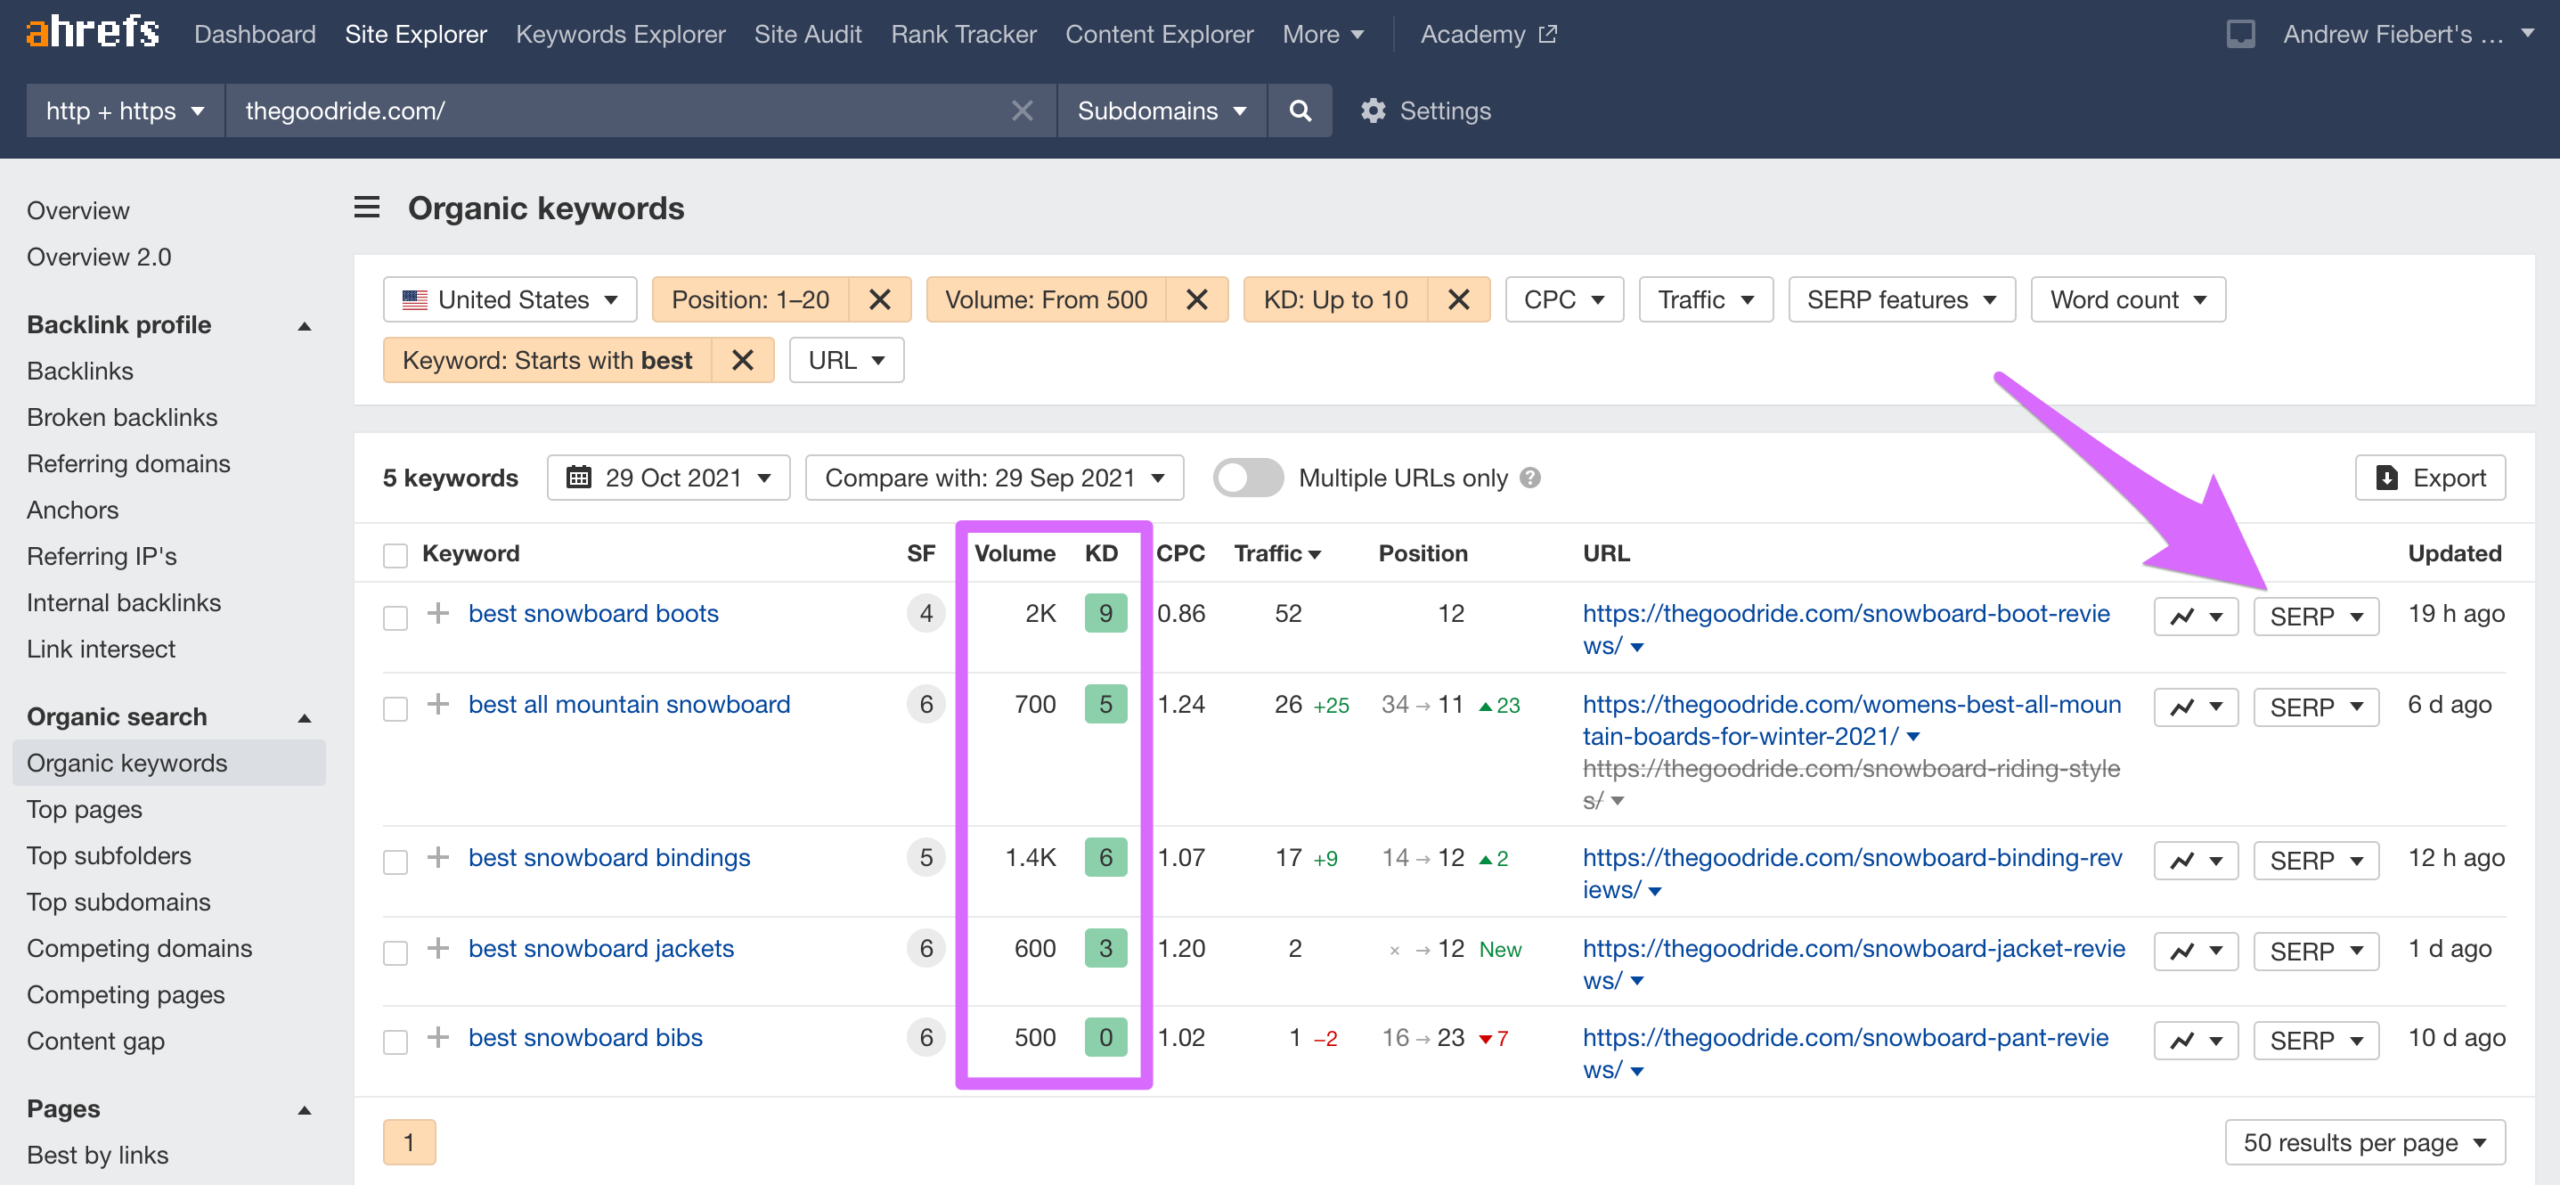Open the URL filter dropdown
2560x1185 pixels.
click(x=846, y=360)
